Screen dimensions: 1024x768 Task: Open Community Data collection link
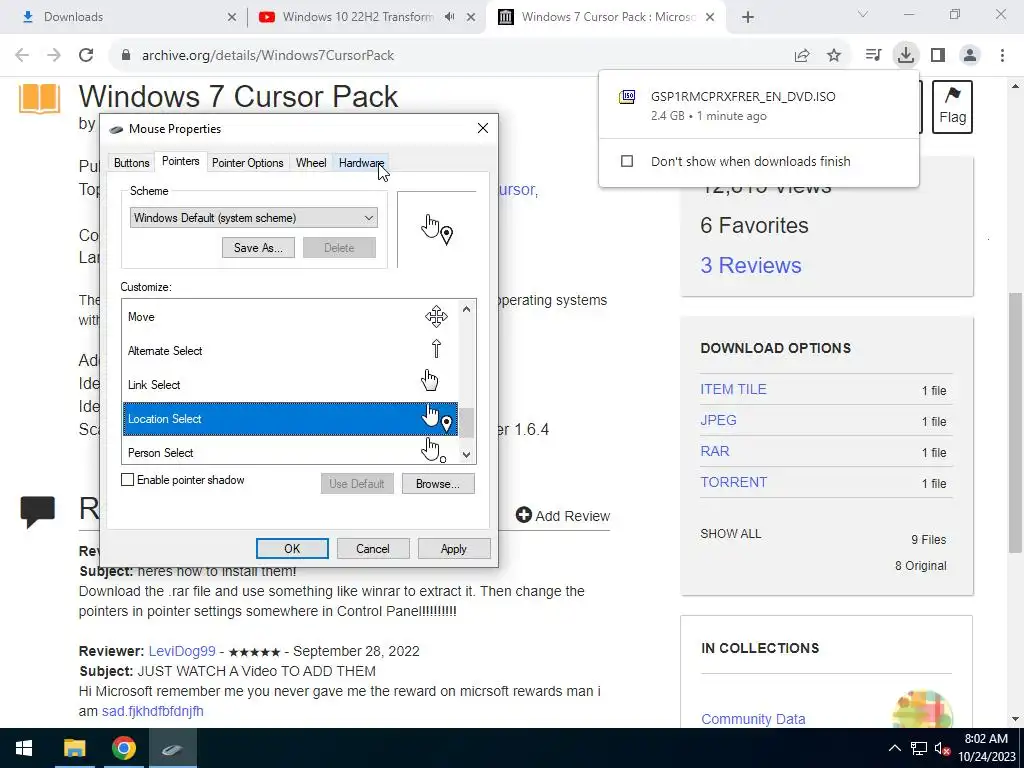point(753,719)
